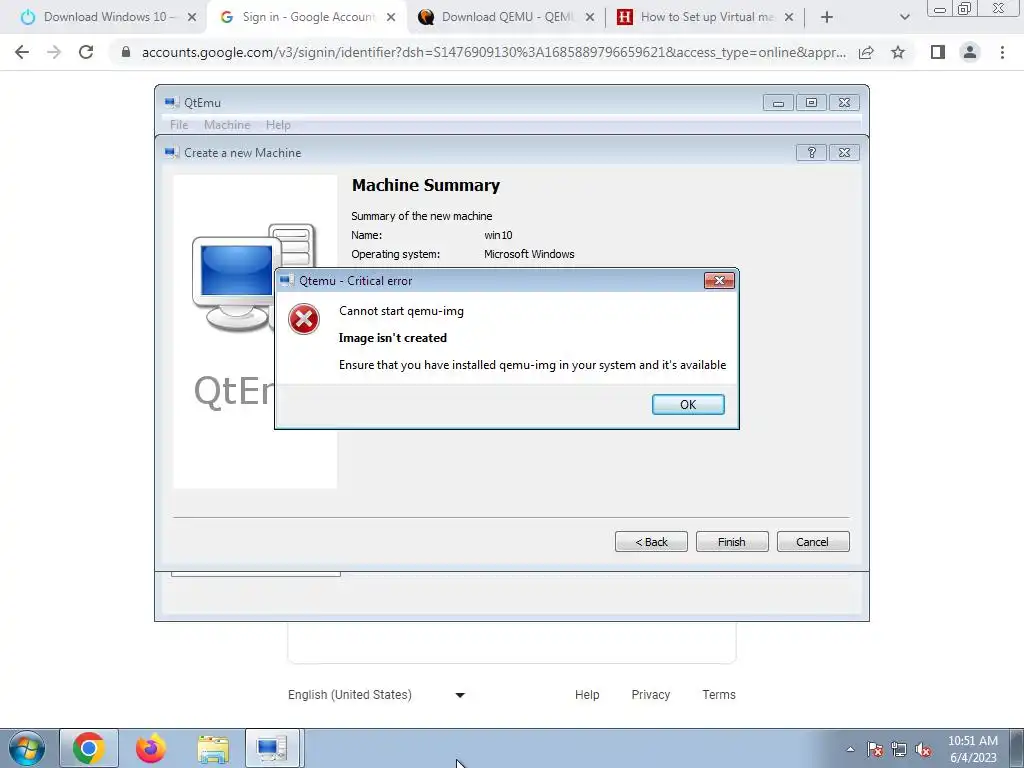This screenshot has height=768, width=1024.
Task: Click the taskbar clock showing 10:51 AM
Action: coord(972,748)
